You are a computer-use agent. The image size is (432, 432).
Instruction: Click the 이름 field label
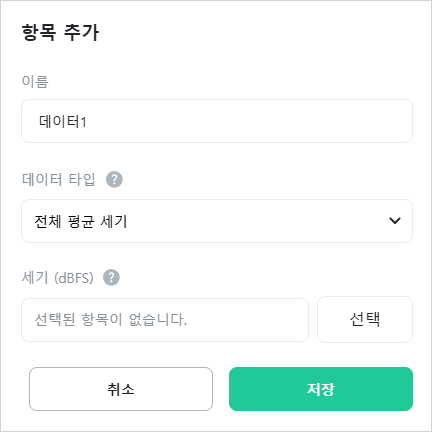point(35,81)
